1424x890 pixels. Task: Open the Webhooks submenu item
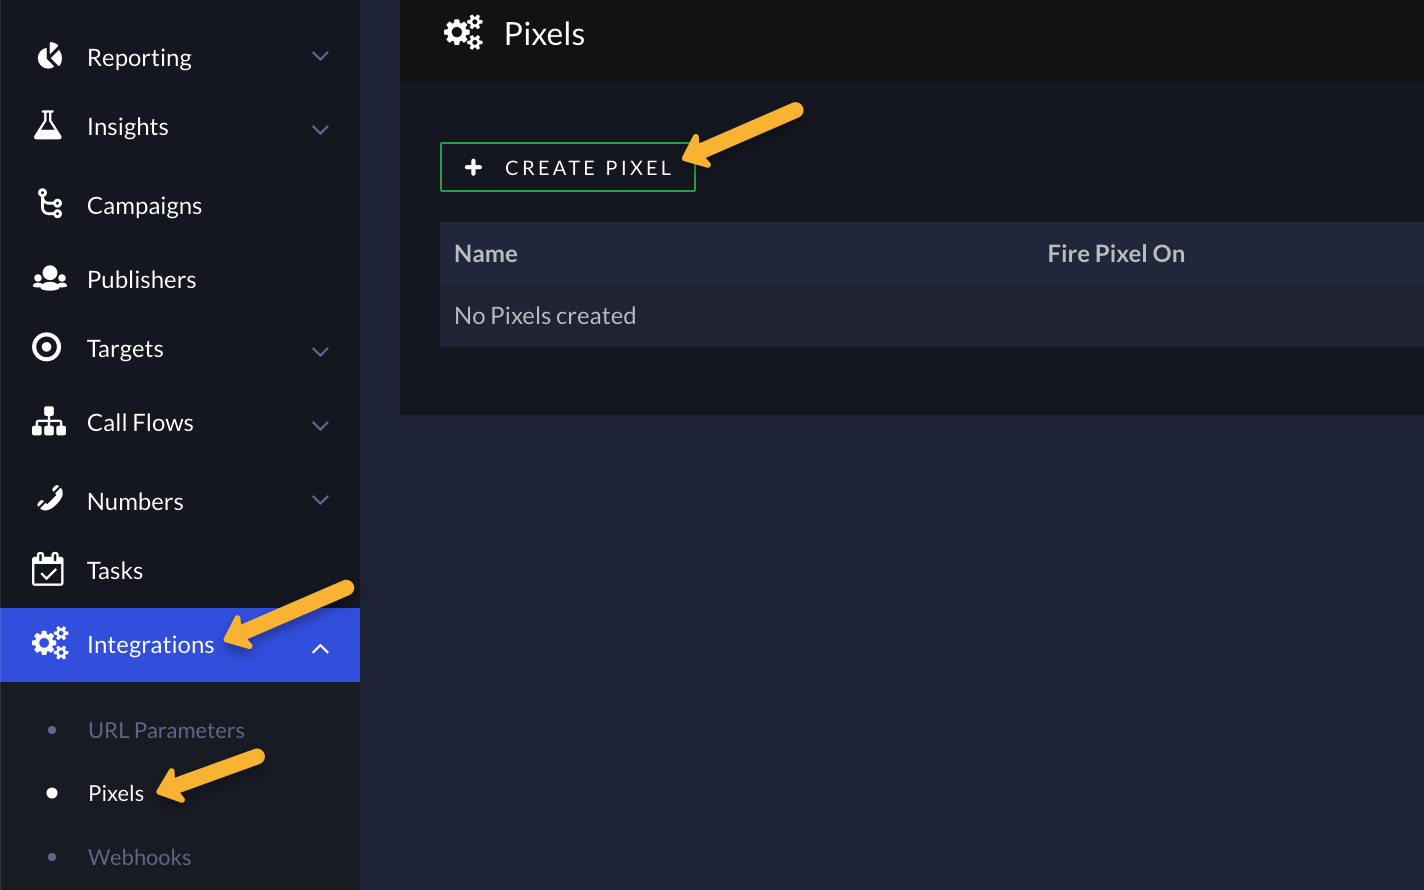(139, 857)
